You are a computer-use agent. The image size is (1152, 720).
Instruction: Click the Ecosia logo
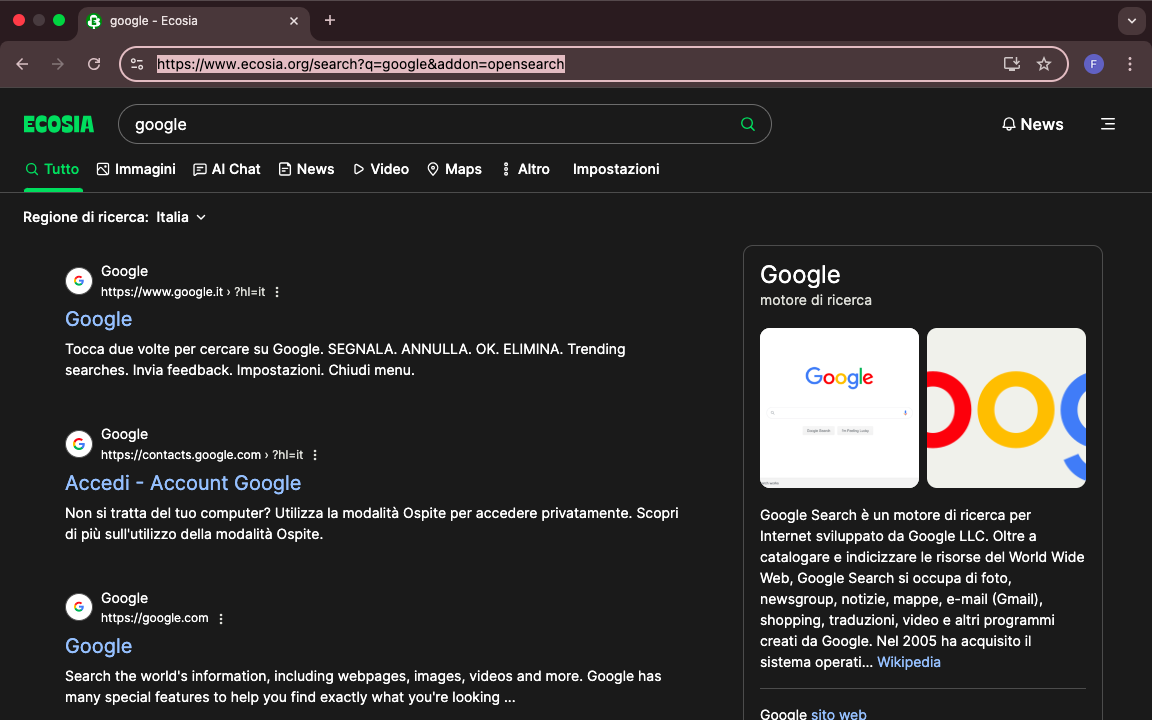58,124
